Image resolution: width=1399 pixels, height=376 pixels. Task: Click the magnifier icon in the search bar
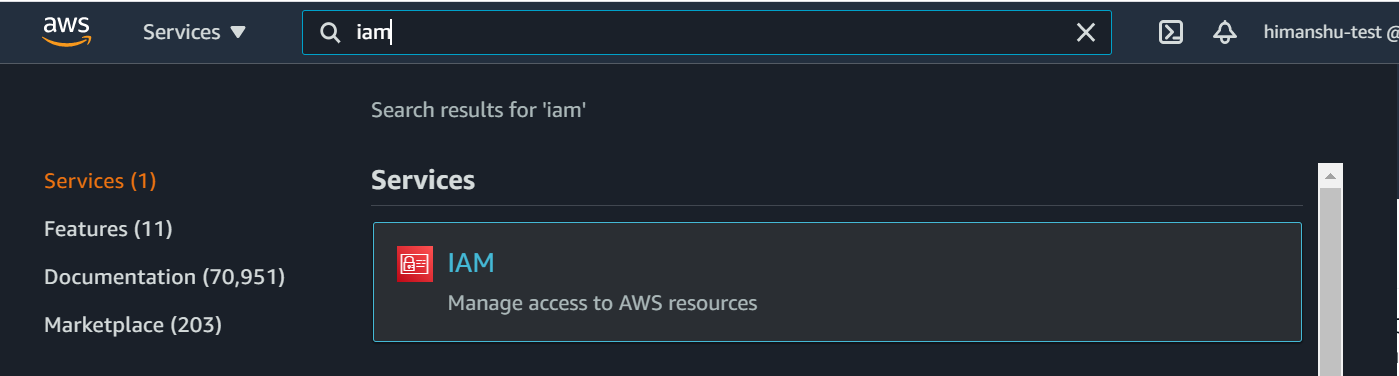tap(330, 33)
